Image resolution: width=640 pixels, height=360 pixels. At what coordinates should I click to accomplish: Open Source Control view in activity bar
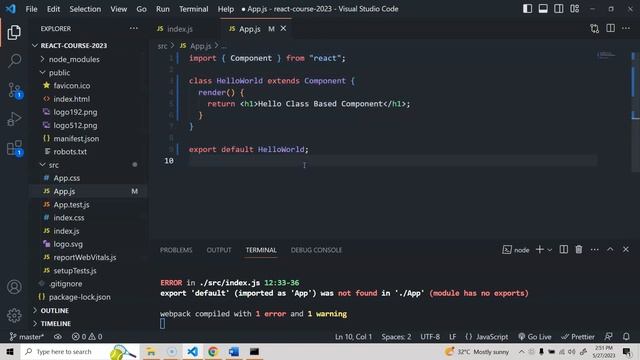[x=15, y=90]
